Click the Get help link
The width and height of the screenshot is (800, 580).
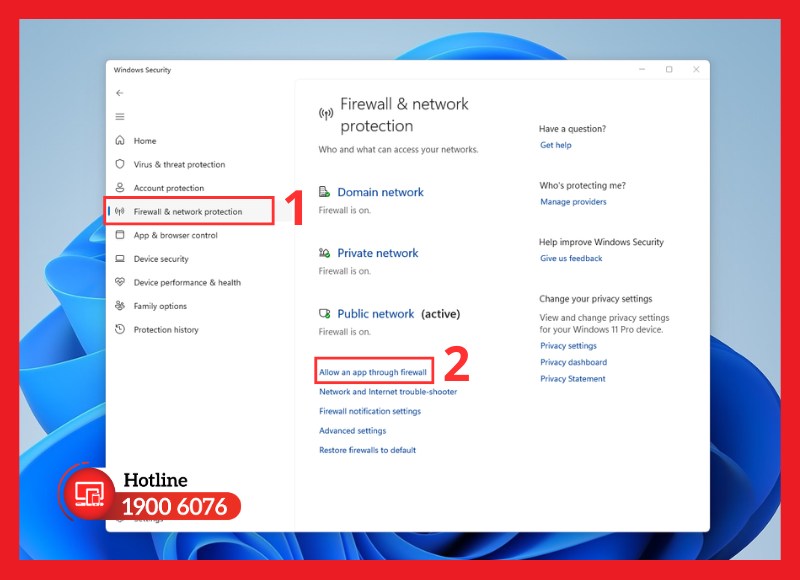click(556, 145)
